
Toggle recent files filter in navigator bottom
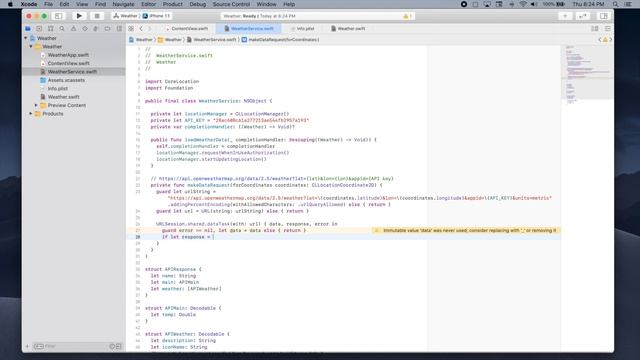click(x=112, y=346)
